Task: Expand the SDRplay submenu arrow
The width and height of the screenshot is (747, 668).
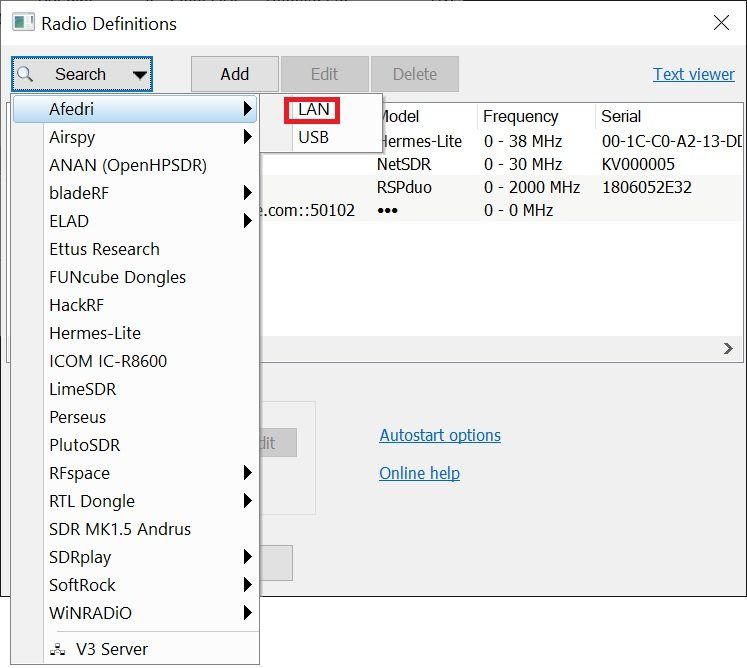Action: (x=247, y=557)
